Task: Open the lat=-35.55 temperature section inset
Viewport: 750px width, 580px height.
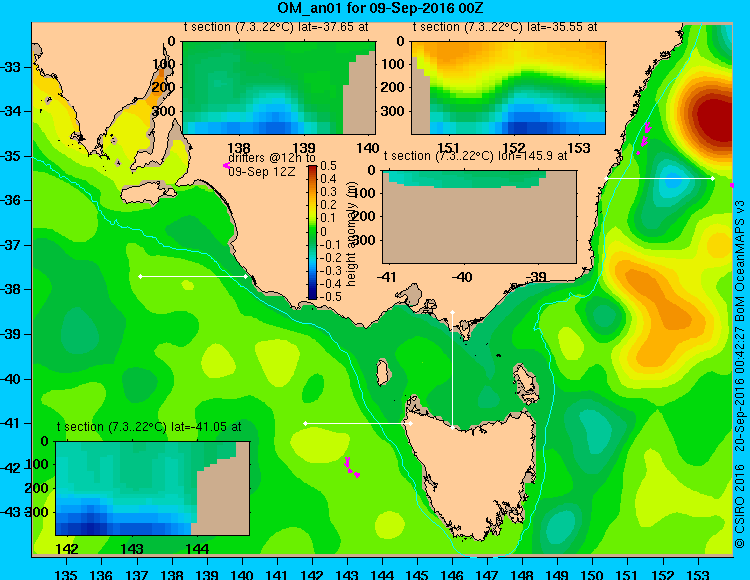Action: click(x=508, y=88)
